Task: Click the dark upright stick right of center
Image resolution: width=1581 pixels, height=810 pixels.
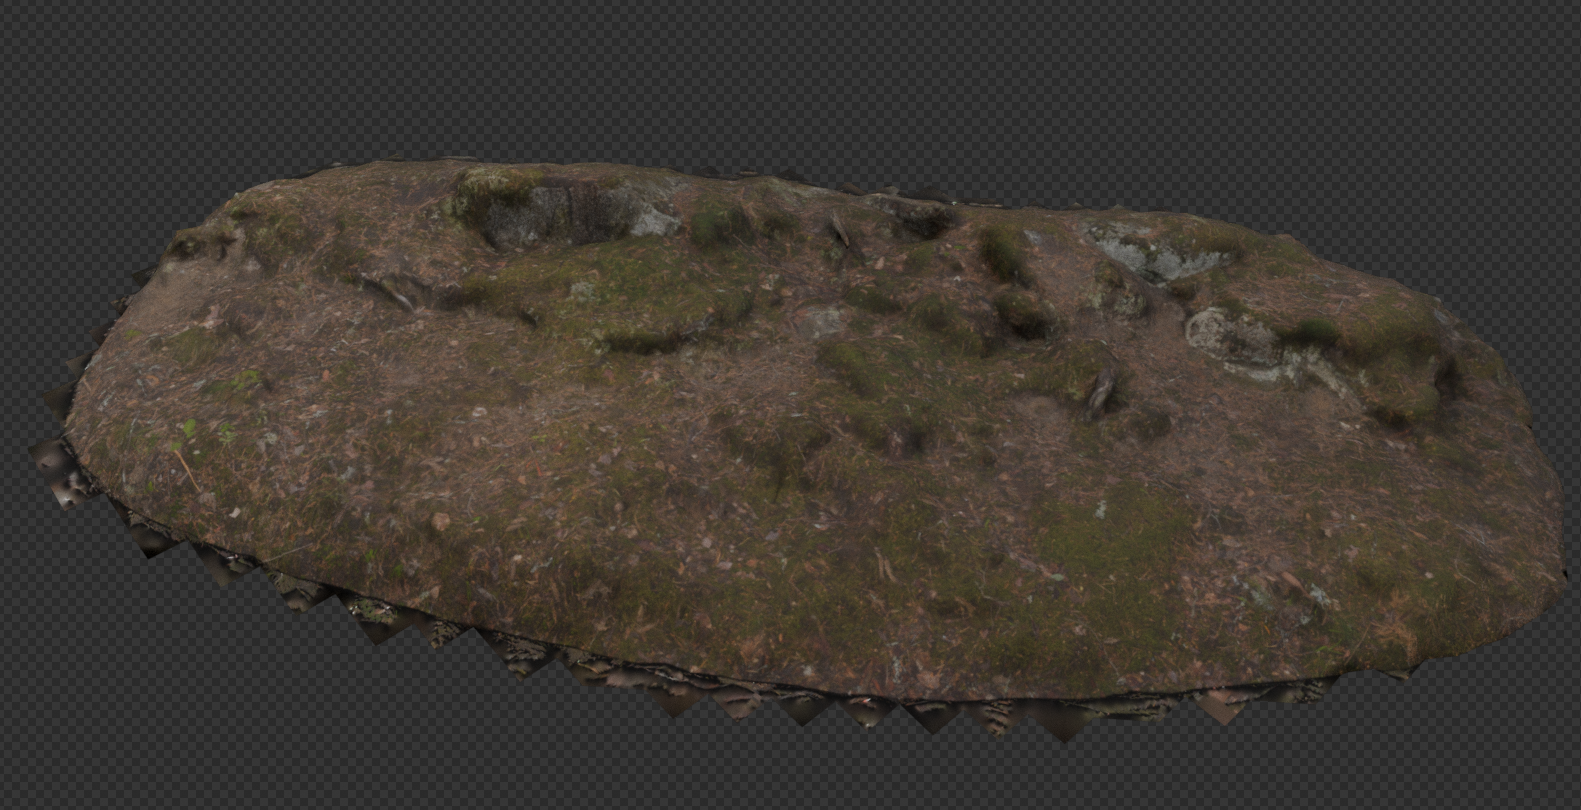Action: (1100, 390)
